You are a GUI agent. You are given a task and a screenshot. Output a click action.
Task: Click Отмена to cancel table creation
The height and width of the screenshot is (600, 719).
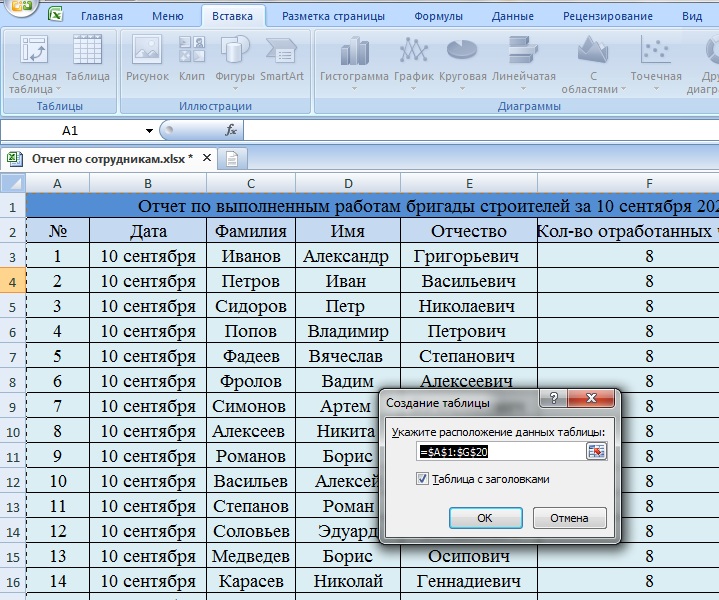pyautogui.click(x=569, y=518)
